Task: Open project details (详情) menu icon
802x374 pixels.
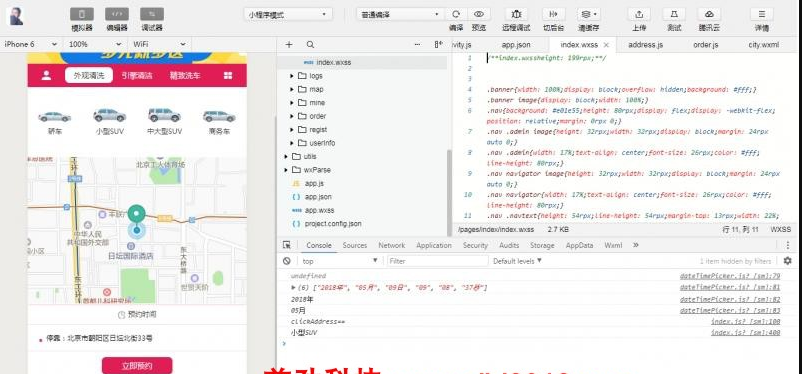Action: pyautogui.click(x=762, y=14)
